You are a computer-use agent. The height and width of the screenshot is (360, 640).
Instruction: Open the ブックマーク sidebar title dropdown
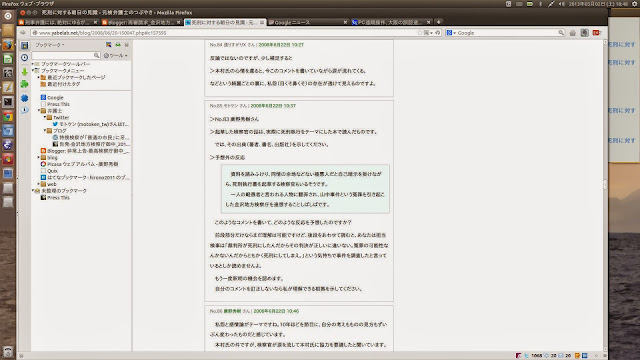pos(50,45)
